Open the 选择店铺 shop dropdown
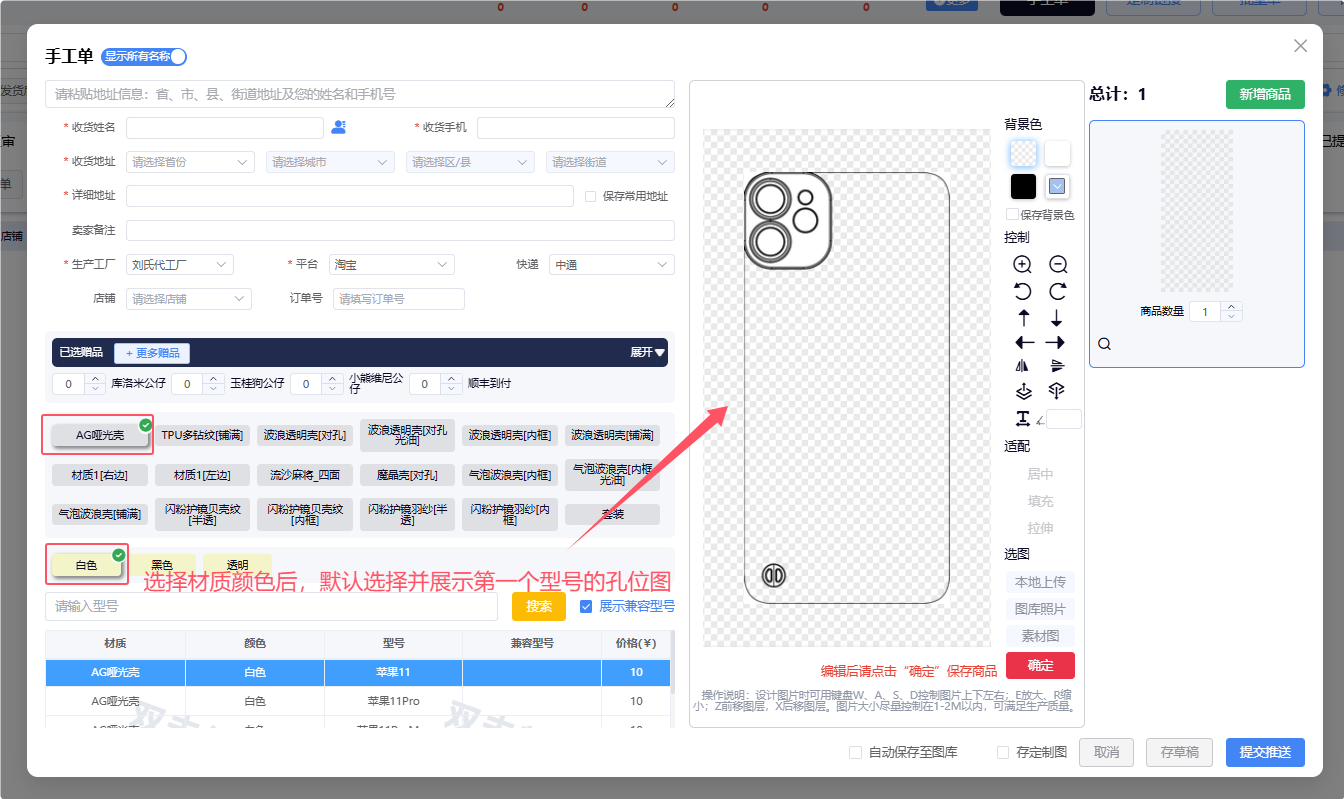Screen dimensions: 1344x799 pyautogui.click(x=188, y=299)
